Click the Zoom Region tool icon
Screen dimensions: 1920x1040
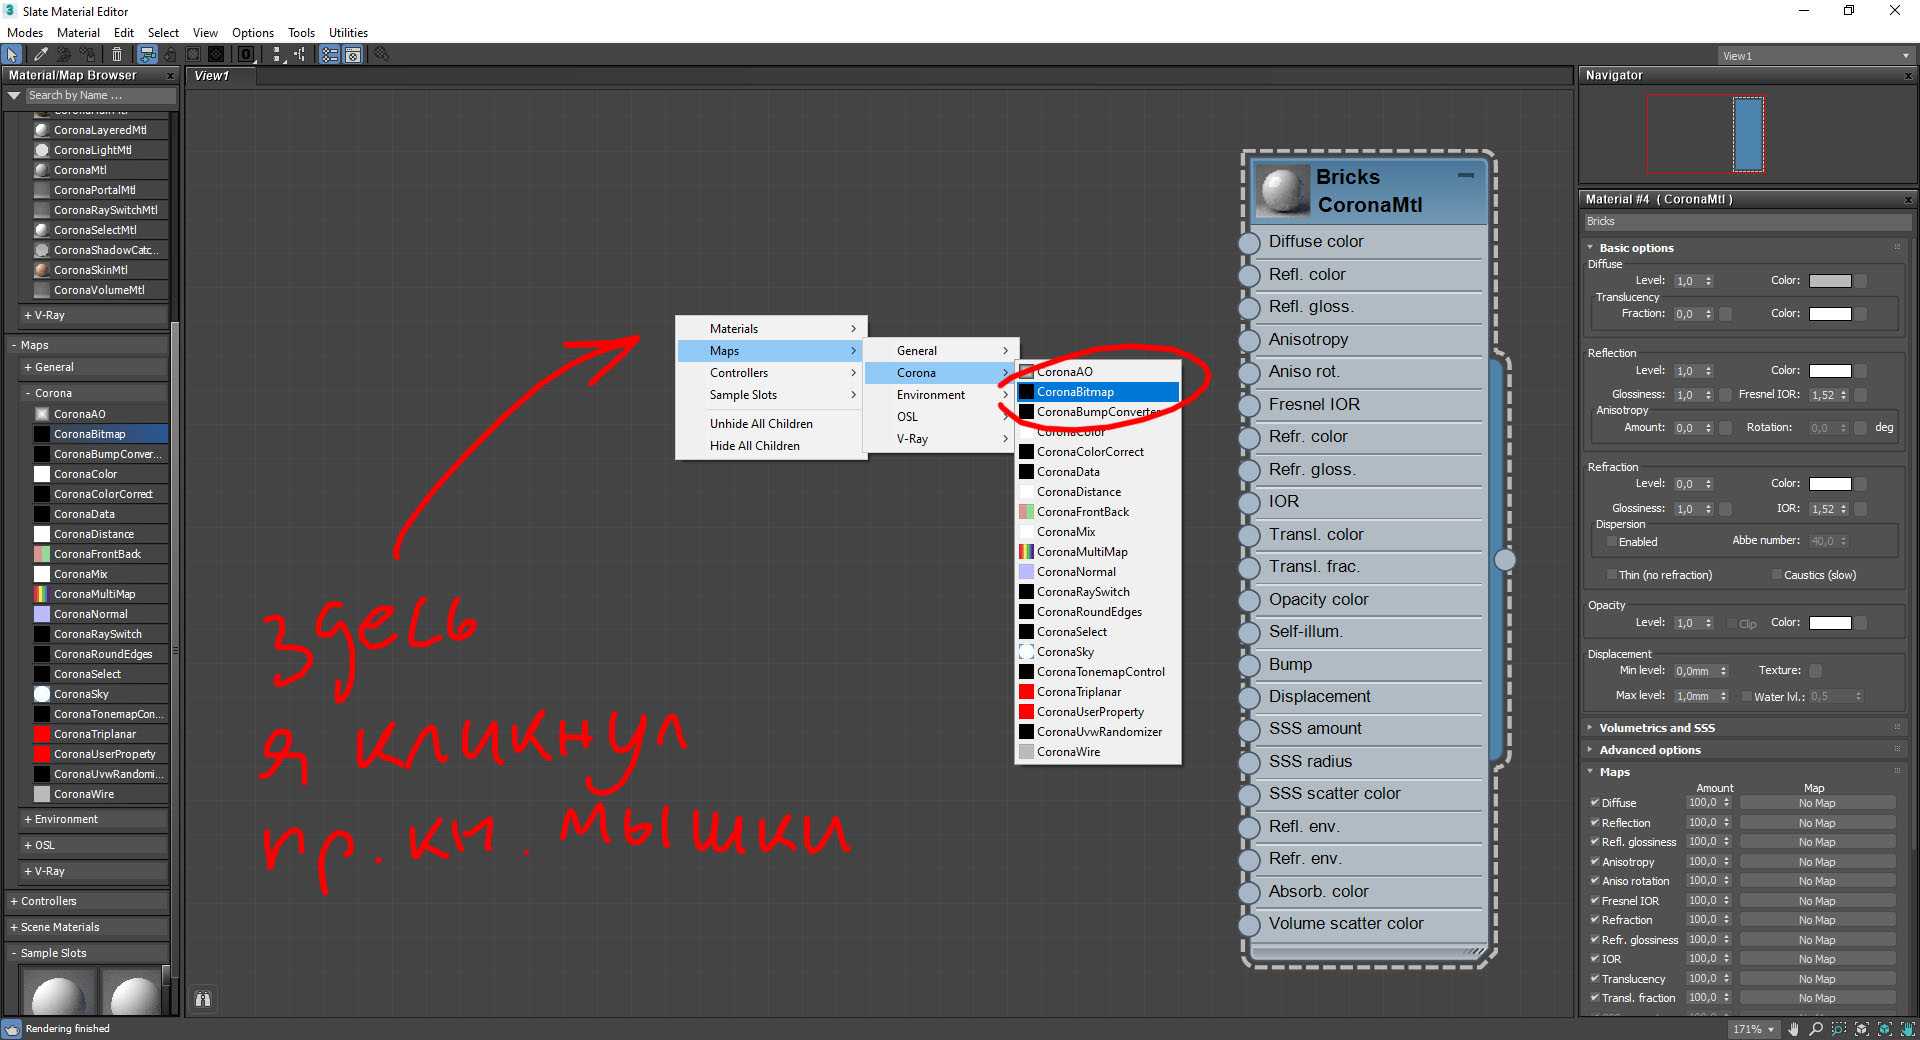[x=1839, y=1029]
